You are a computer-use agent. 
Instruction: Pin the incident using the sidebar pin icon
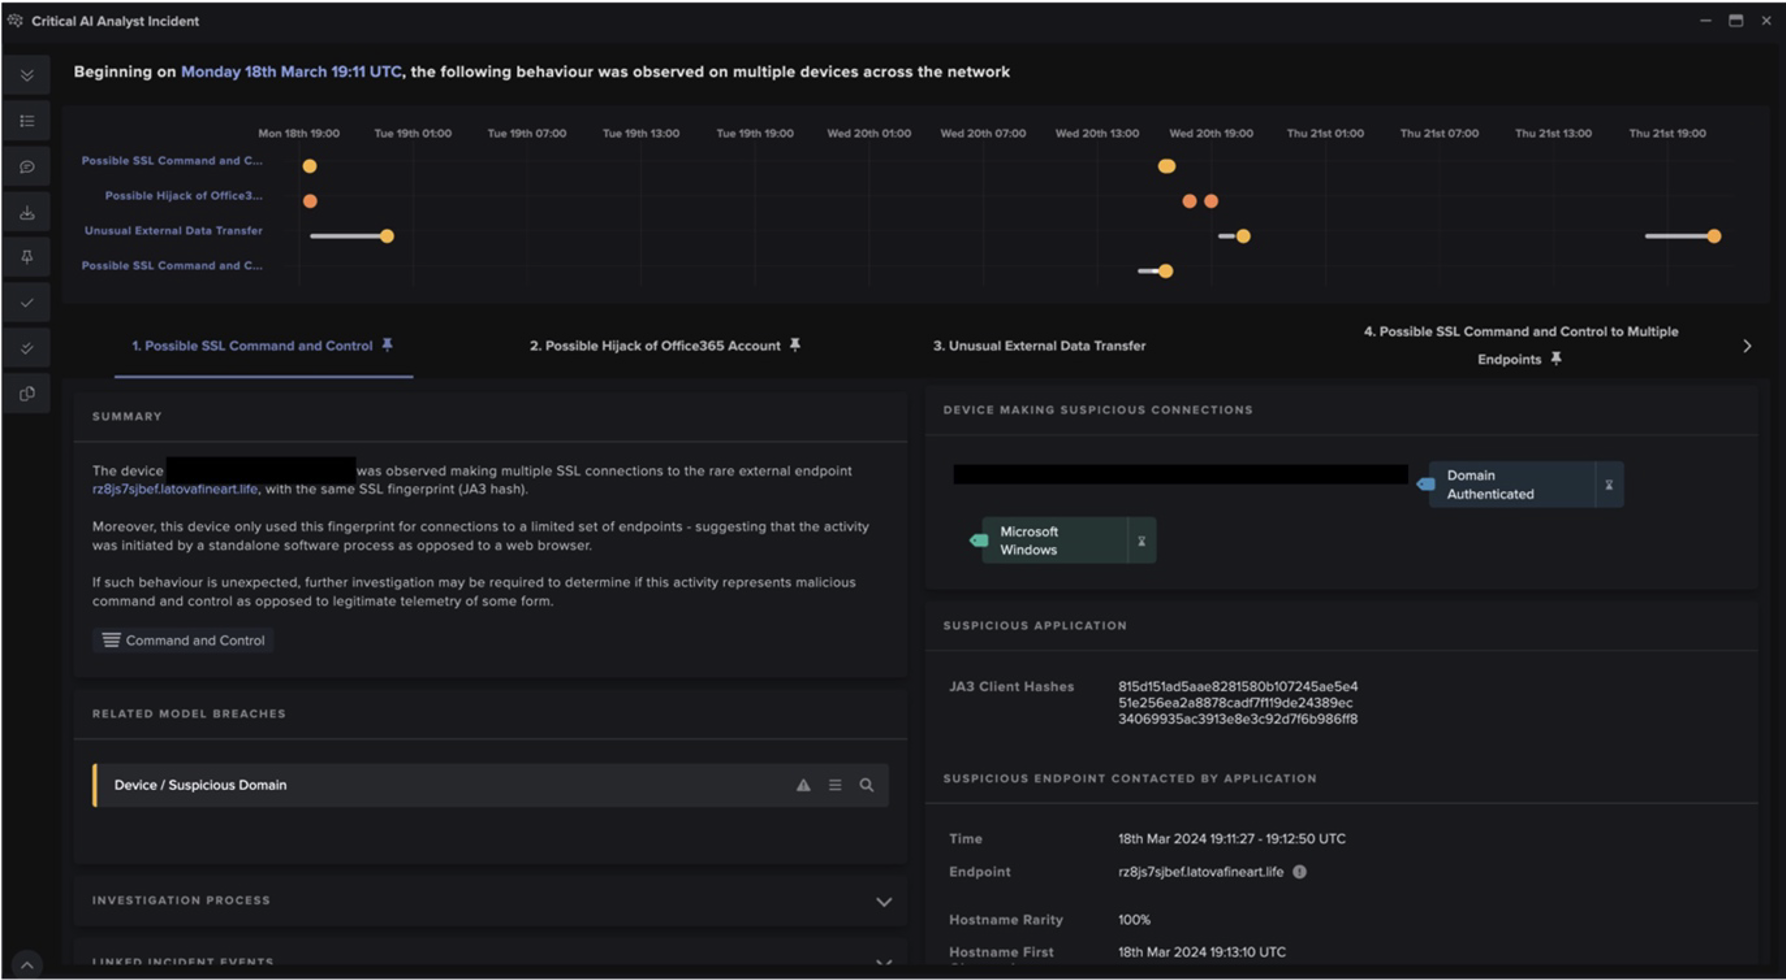tap(27, 257)
